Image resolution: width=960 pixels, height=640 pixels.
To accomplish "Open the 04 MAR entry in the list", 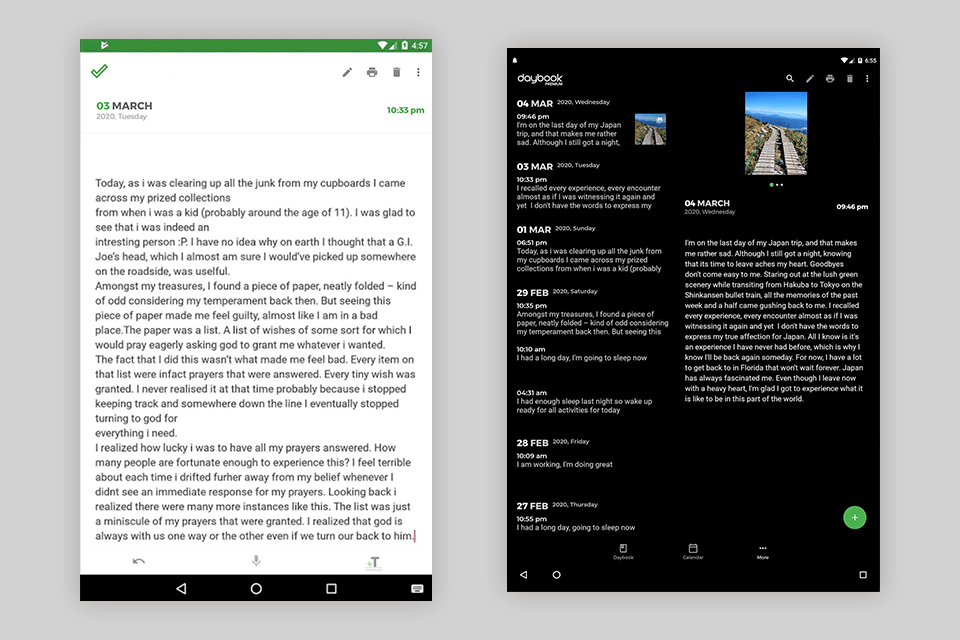I will point(591,123).
